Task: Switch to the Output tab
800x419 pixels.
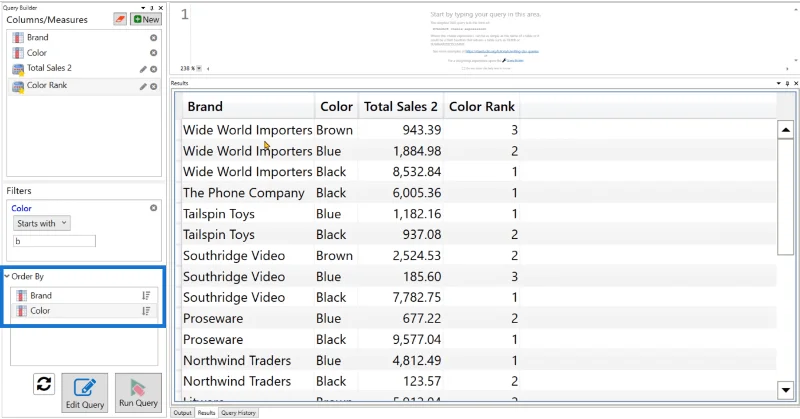Action: [x=182, y=413]
